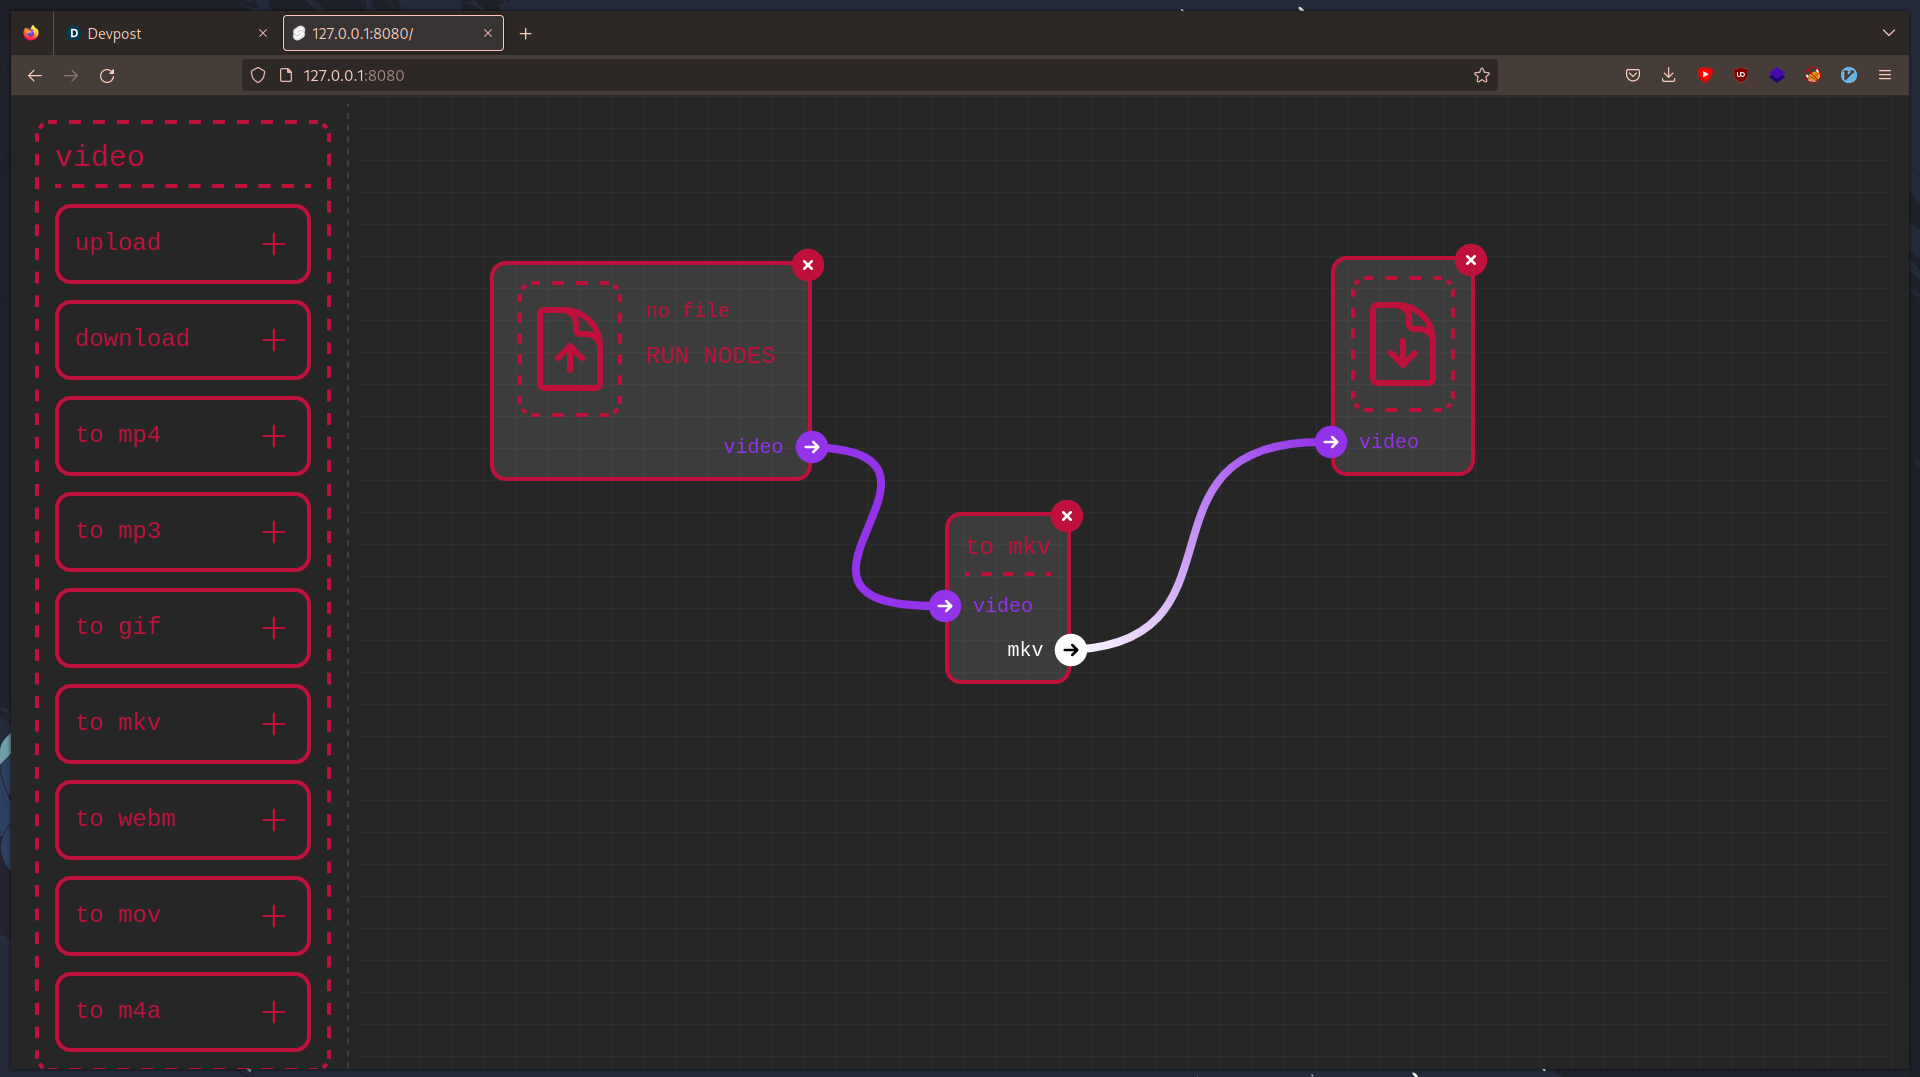Click the site security shield icon

[x=258, y=75]
